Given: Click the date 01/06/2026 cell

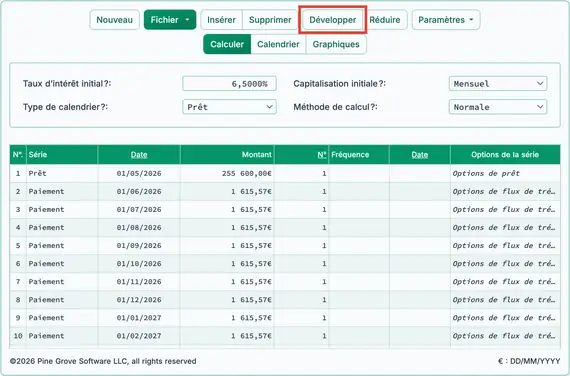Looking at the screenshot, I should pyautogui.click(x=139, y=192).
